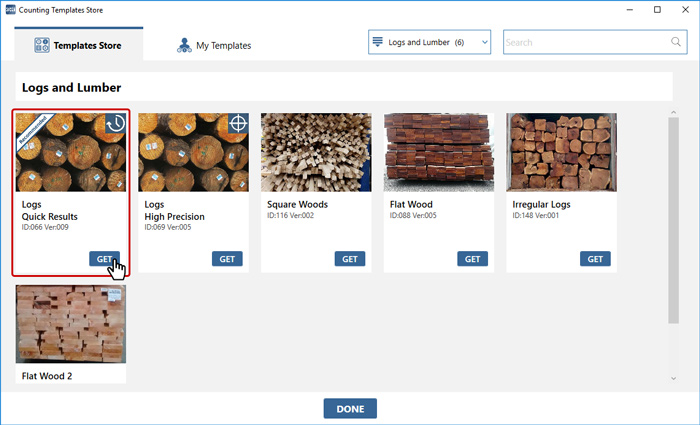Click the filter list icon in category dropdown
The height and width of the screenshot is (425, 700).
[x=378, y=43]
